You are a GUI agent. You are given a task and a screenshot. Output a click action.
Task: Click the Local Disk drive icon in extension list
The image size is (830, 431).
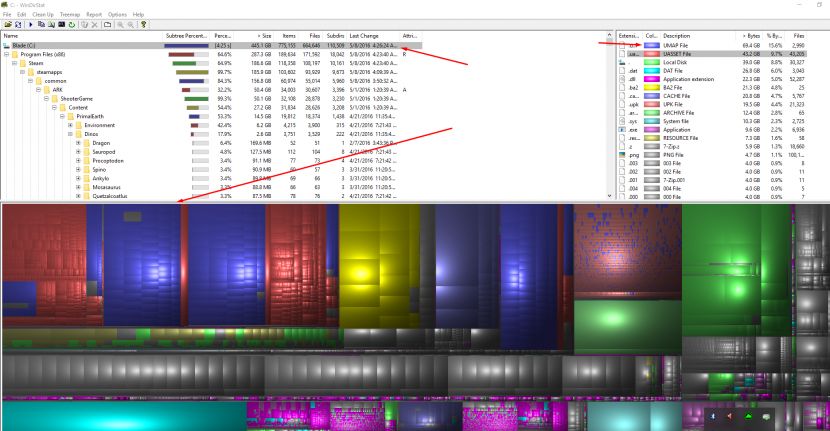(622, 62)
